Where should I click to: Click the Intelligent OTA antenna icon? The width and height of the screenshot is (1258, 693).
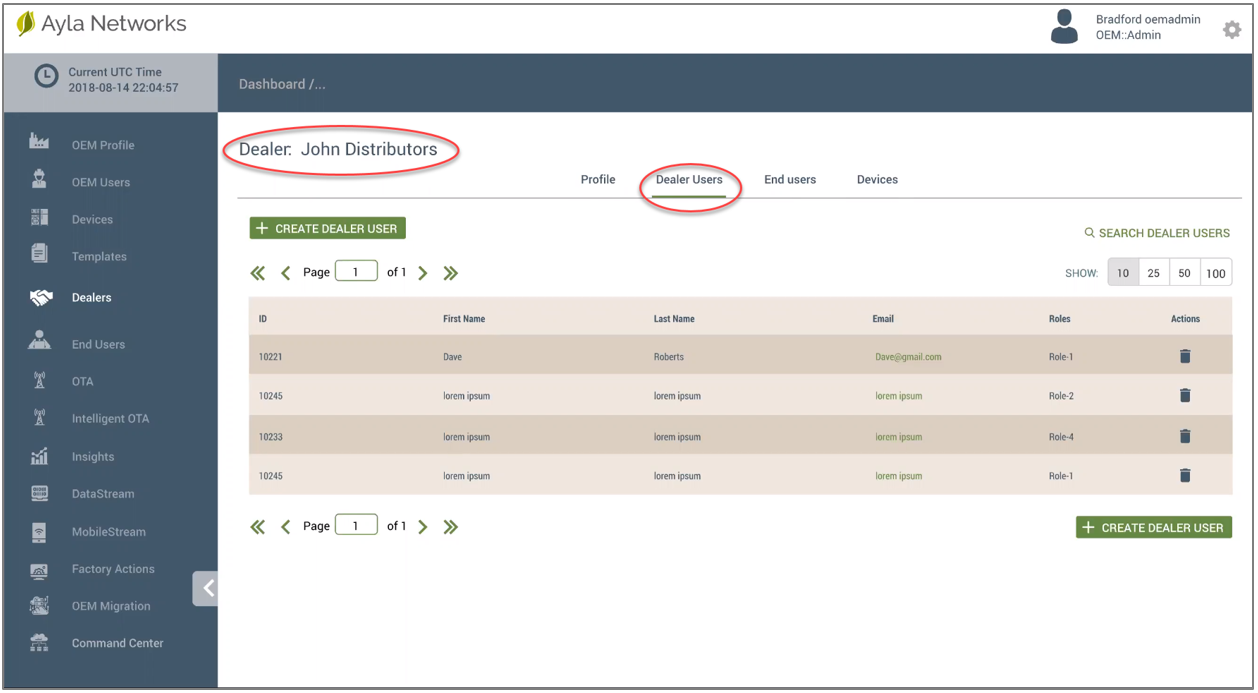(39, 418)
